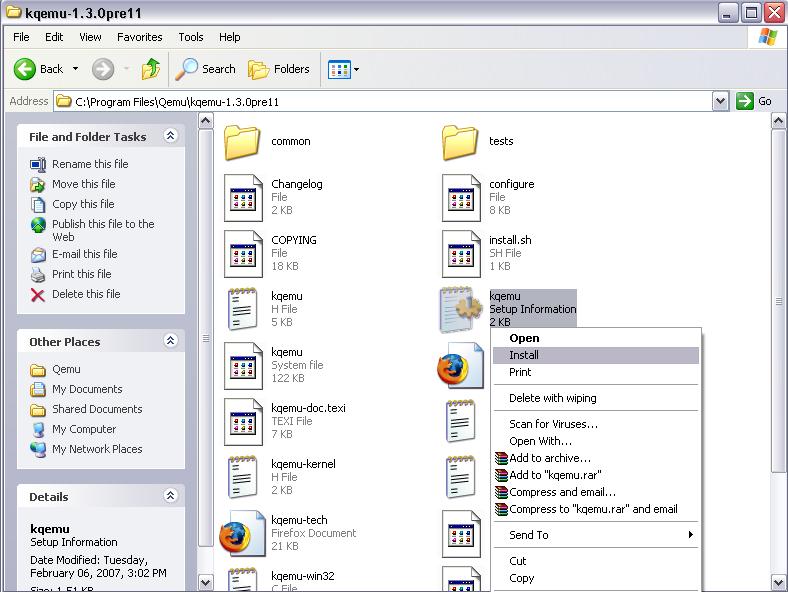Toggle the Folders pane button
The width and height of the screenshot is (788, 592).
click(279, 69)
